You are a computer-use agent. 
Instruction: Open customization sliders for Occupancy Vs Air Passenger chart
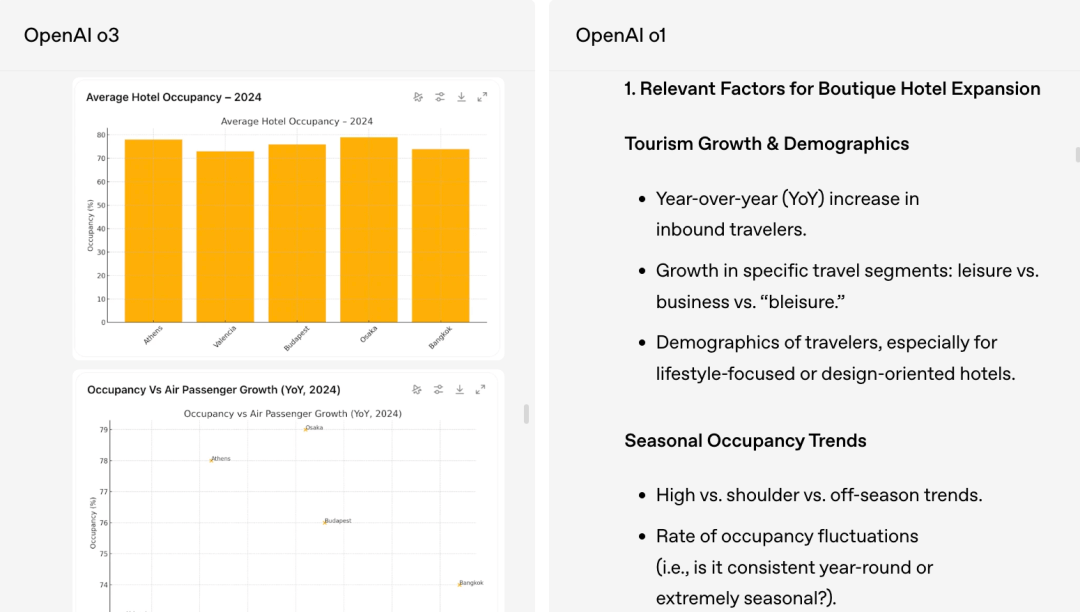point(439,389)
